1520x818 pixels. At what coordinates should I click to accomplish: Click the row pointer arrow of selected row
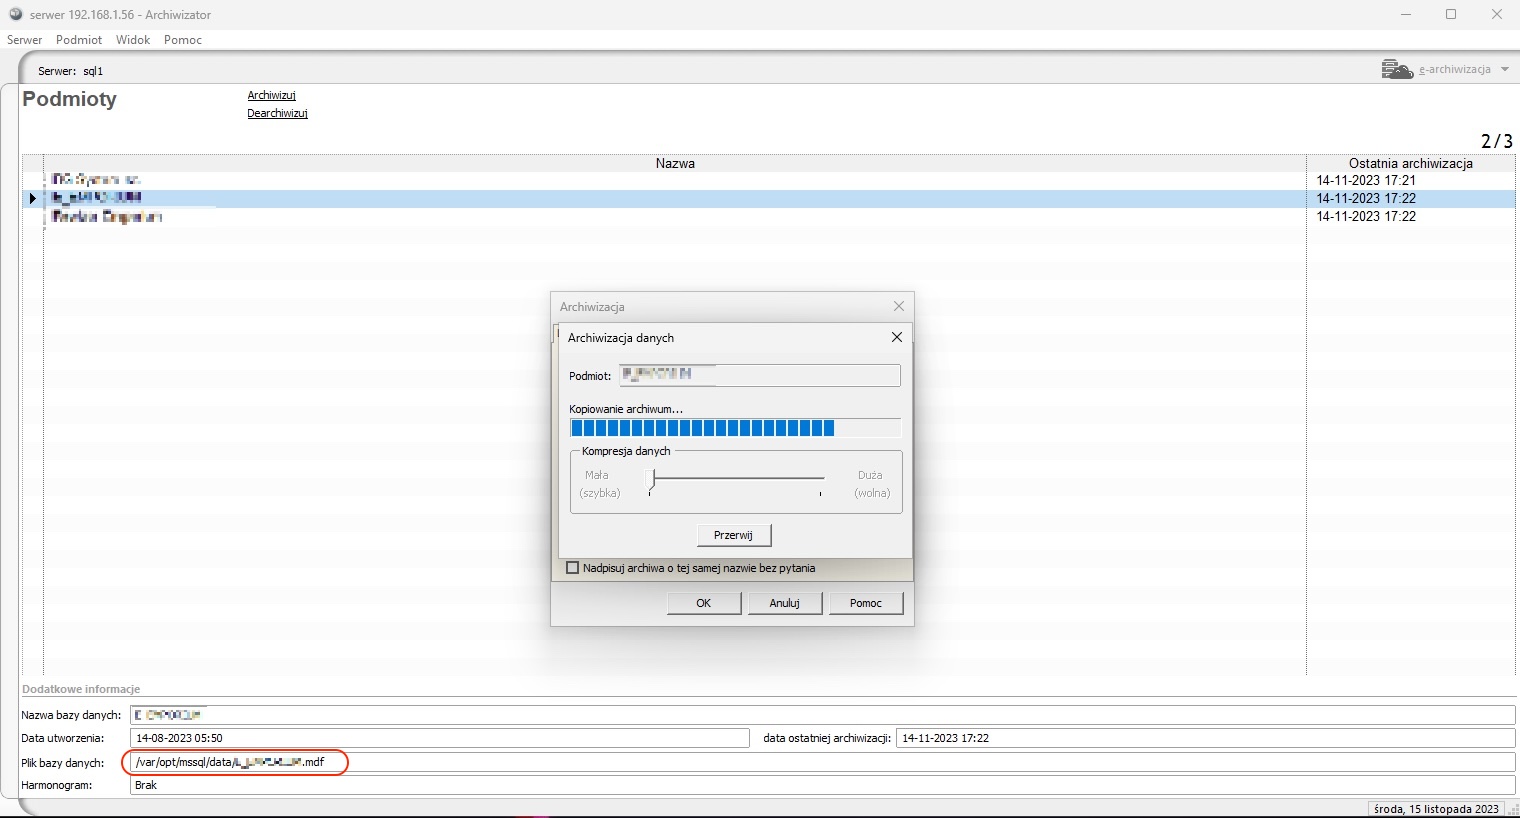[32, 199]
